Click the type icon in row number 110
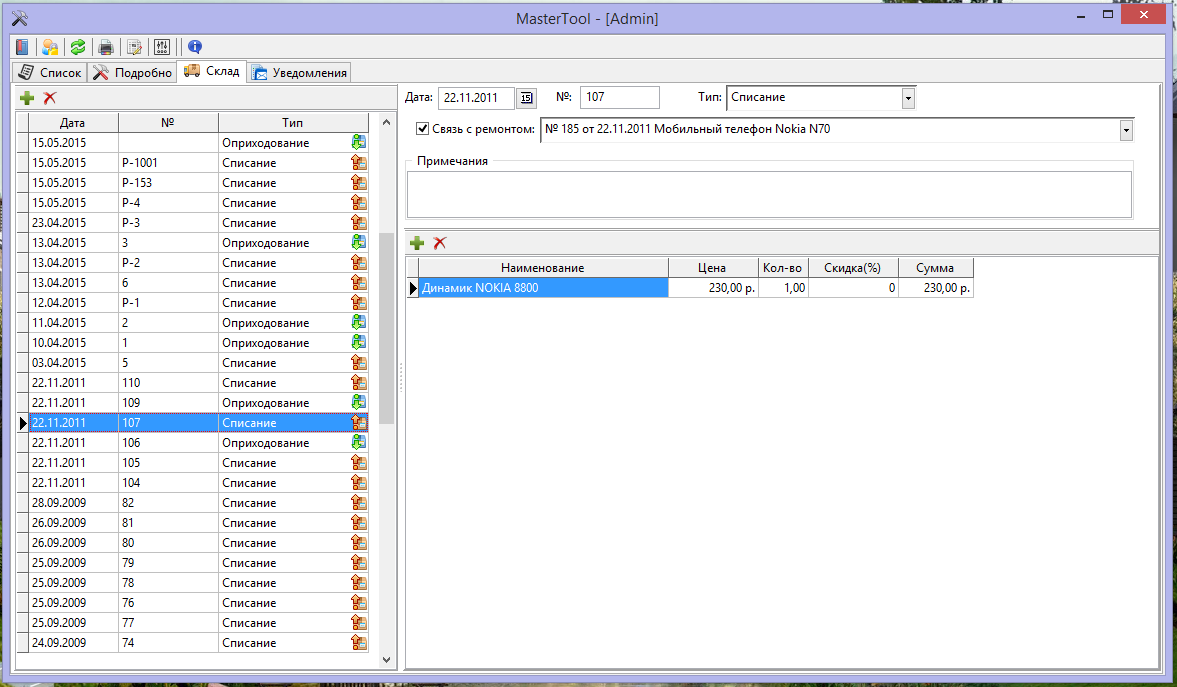 359,382
